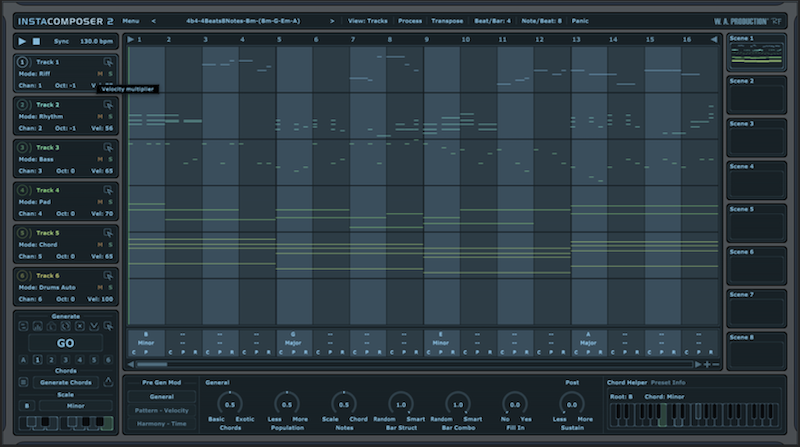The height and width of the screenshot is (447, 800).
Task: Solo Track 4 with its S button
Action: [x=109, y=201]
